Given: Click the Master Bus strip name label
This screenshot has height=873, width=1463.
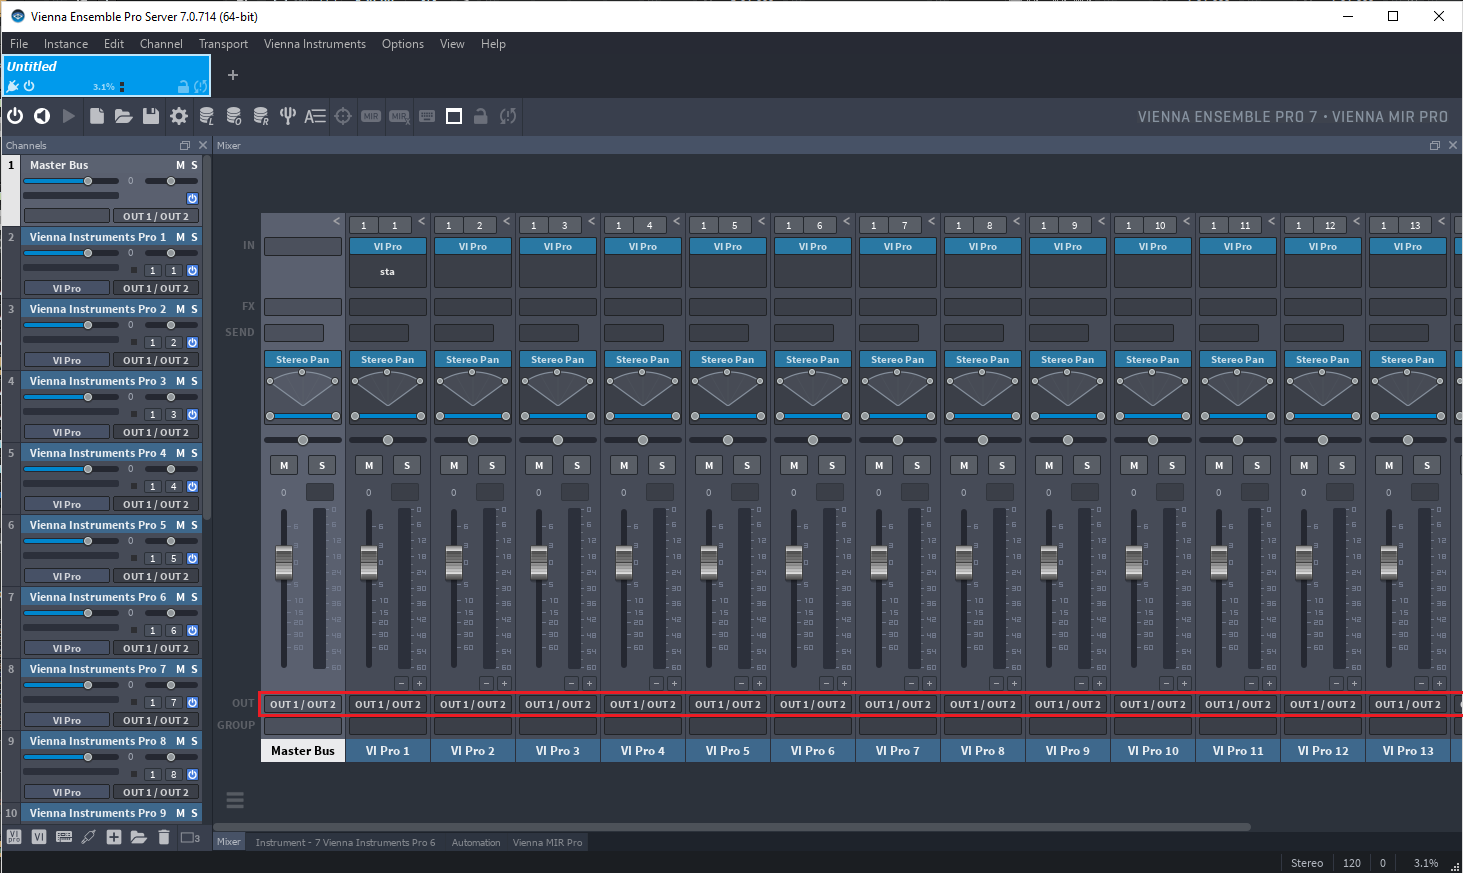Looking at the screenshot, I should pyautogui.click(x=303, y=750).
